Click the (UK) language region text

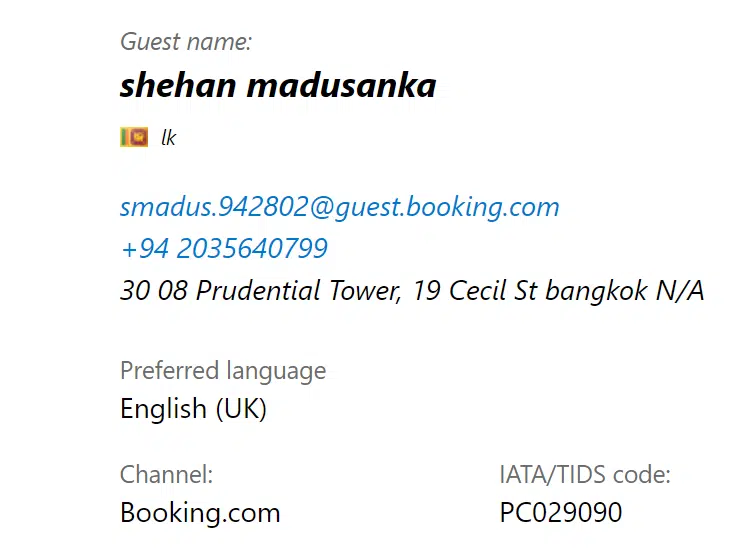point(241,409)
